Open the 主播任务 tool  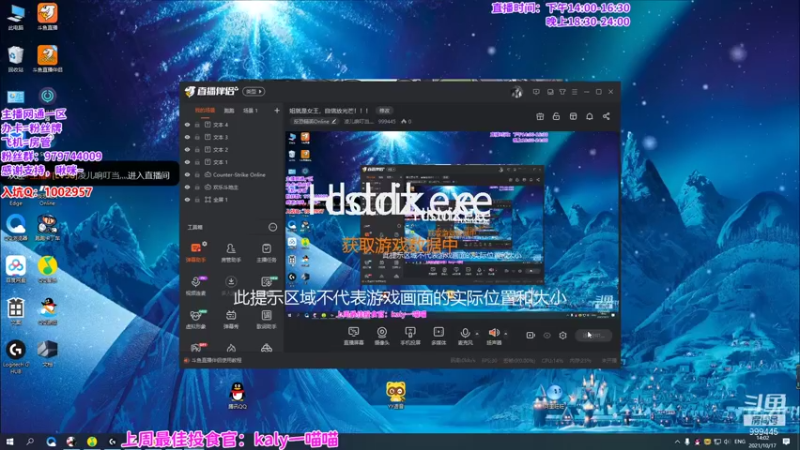[x=266, y=252]
